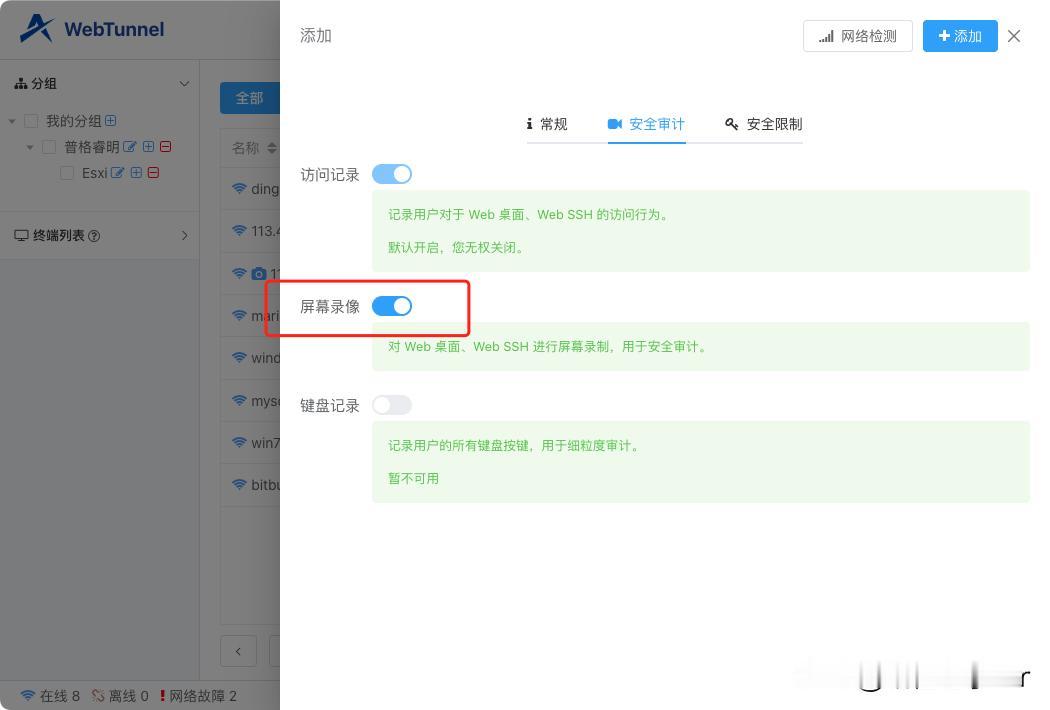Check the 我的分组 checkbox
1050x710 pixels.
coord(31,121)
